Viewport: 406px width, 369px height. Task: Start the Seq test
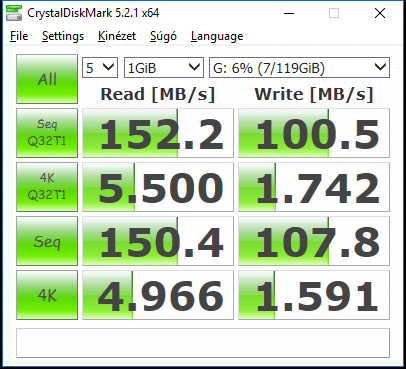(x=47, y=241)
